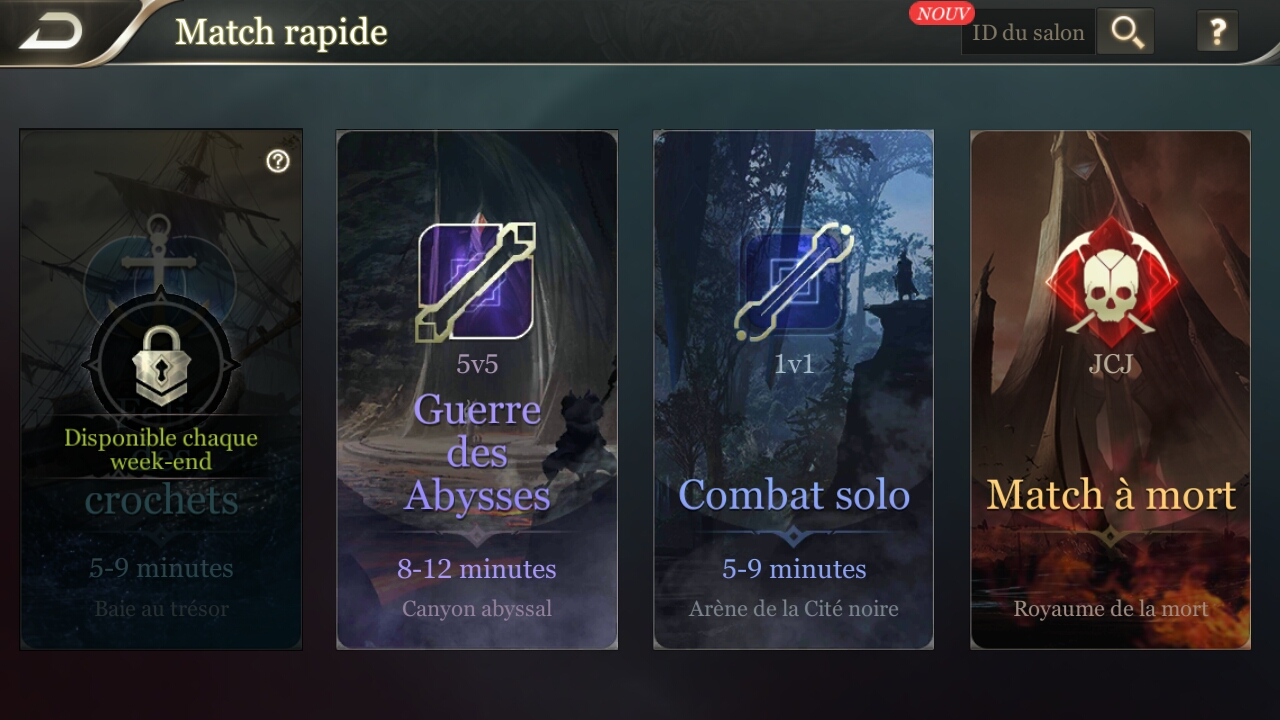Click the Match rapide title
Screen dimensions: 1280x720
pyautogui.click(x=281, y=32)
